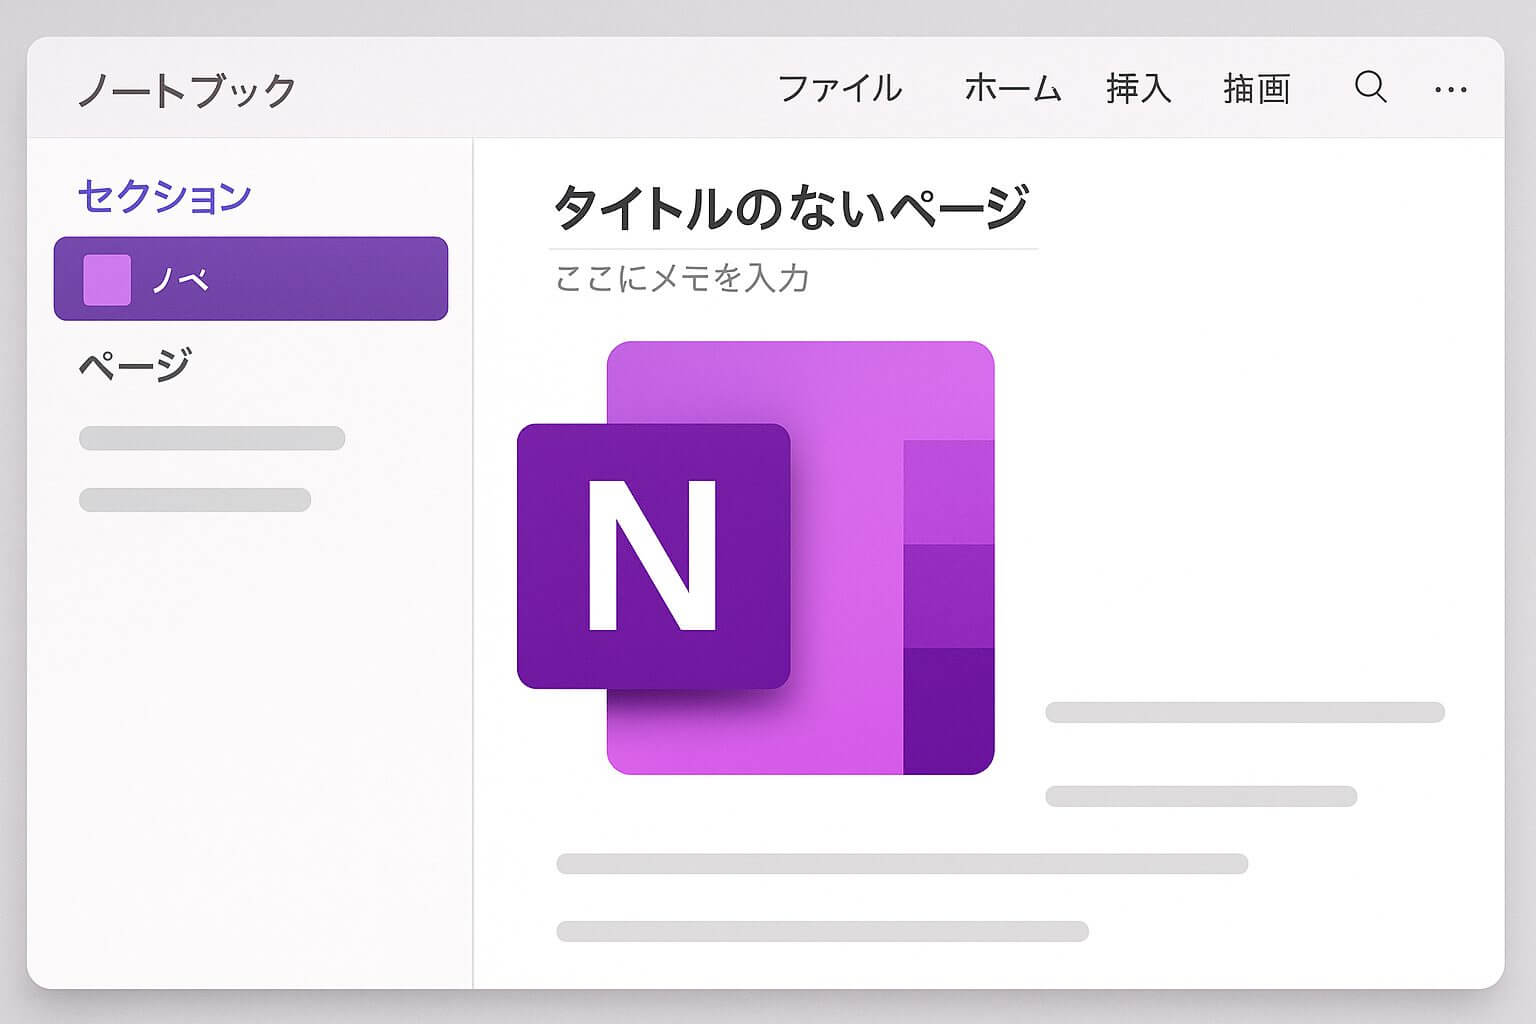Click the lightest purple tab on the logo
Screen dimensions: 1536x1024
pyautogui.click(x=948, y=492)
